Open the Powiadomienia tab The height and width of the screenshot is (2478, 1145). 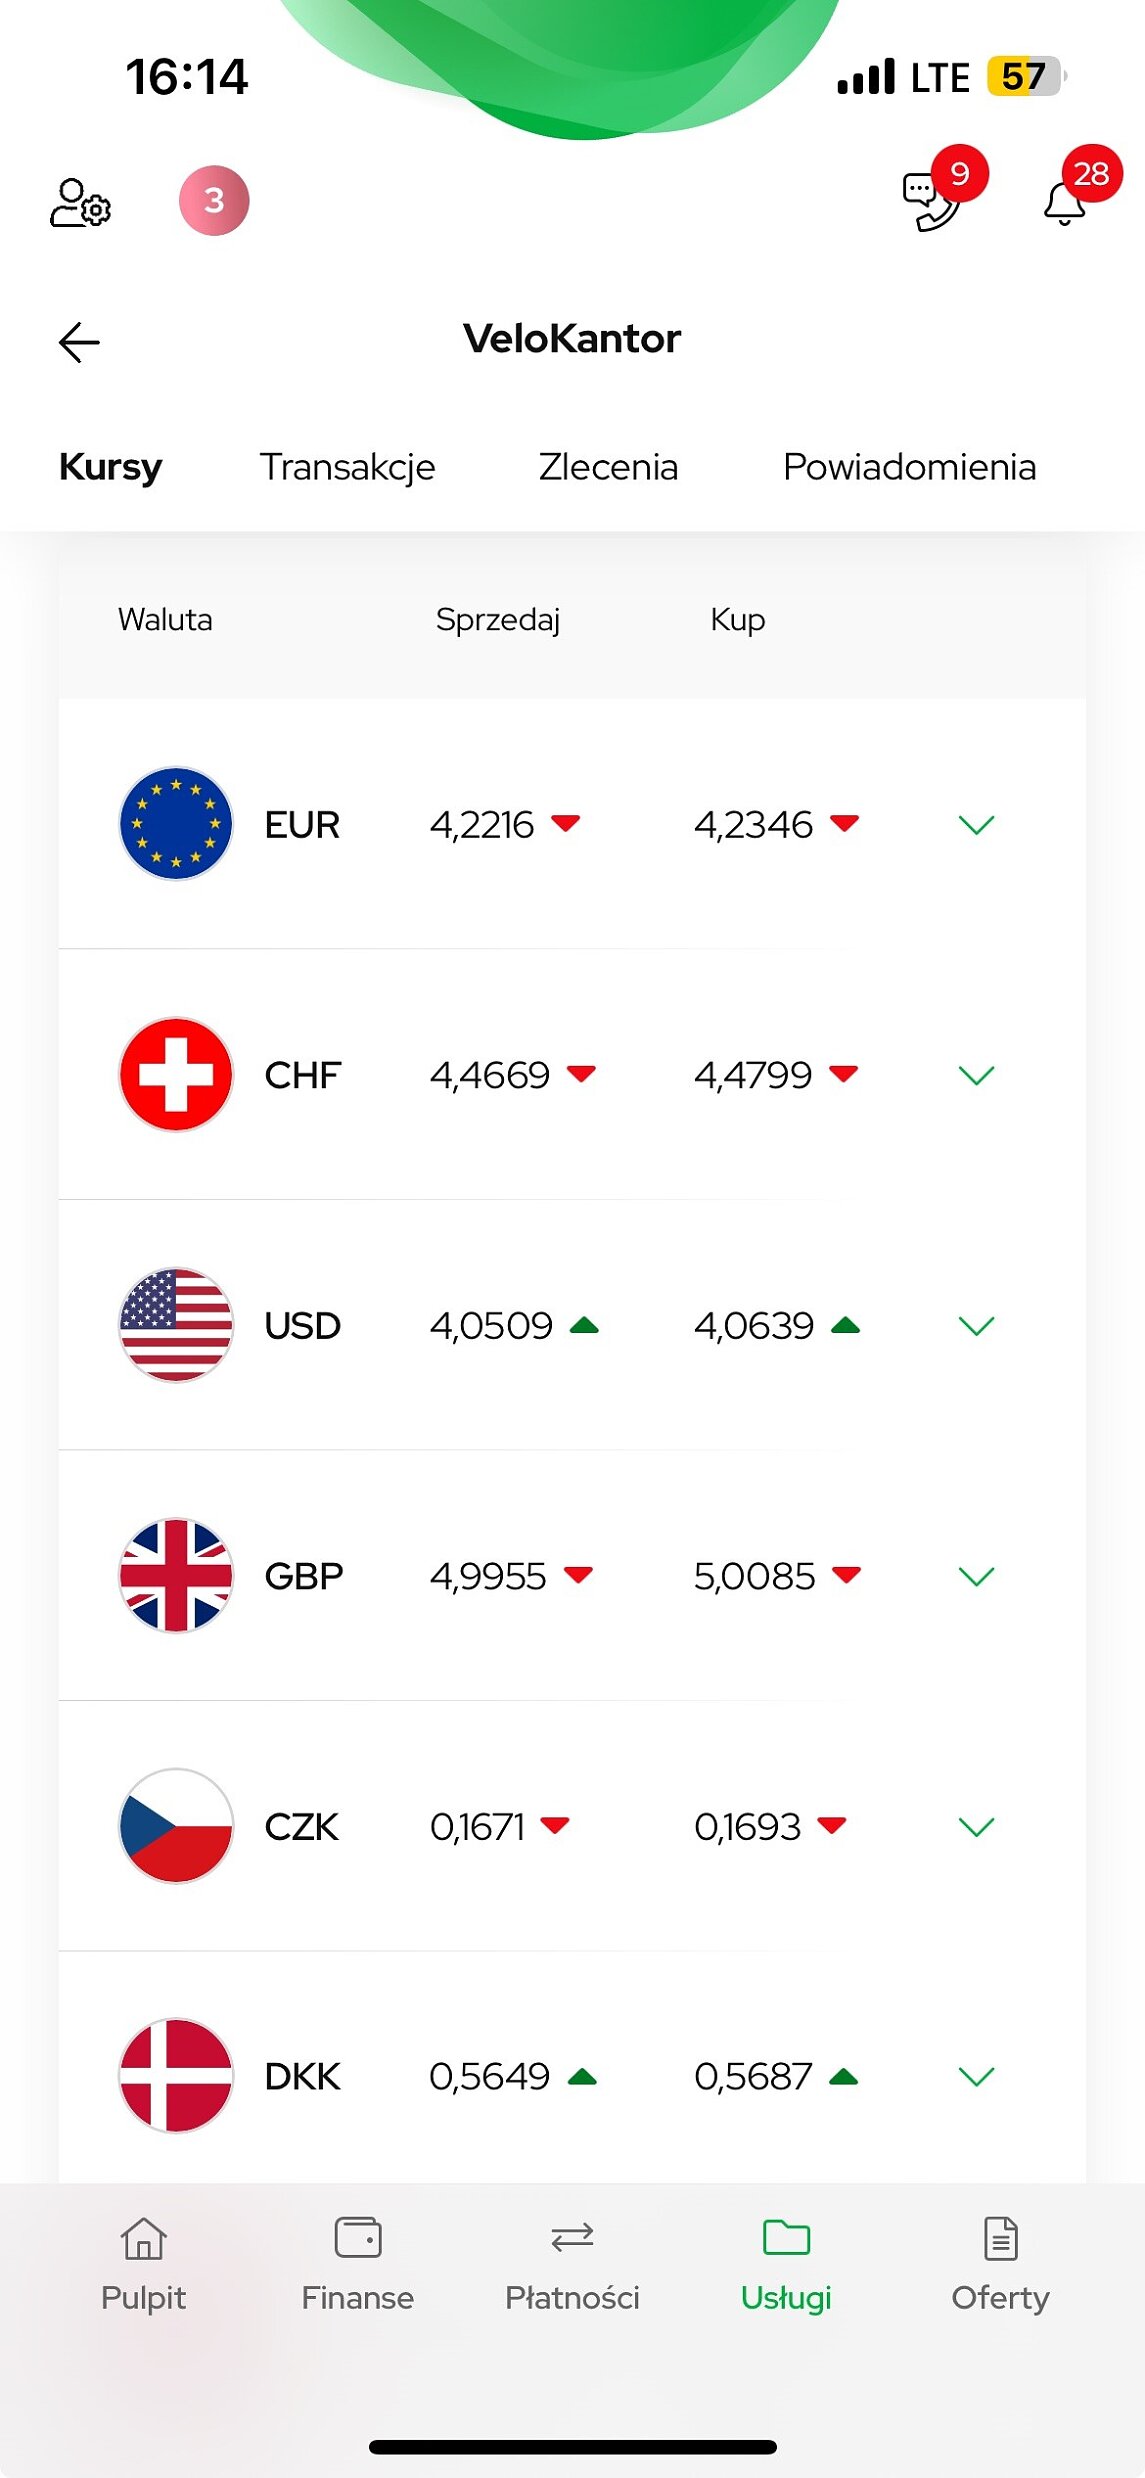[909, 467]
